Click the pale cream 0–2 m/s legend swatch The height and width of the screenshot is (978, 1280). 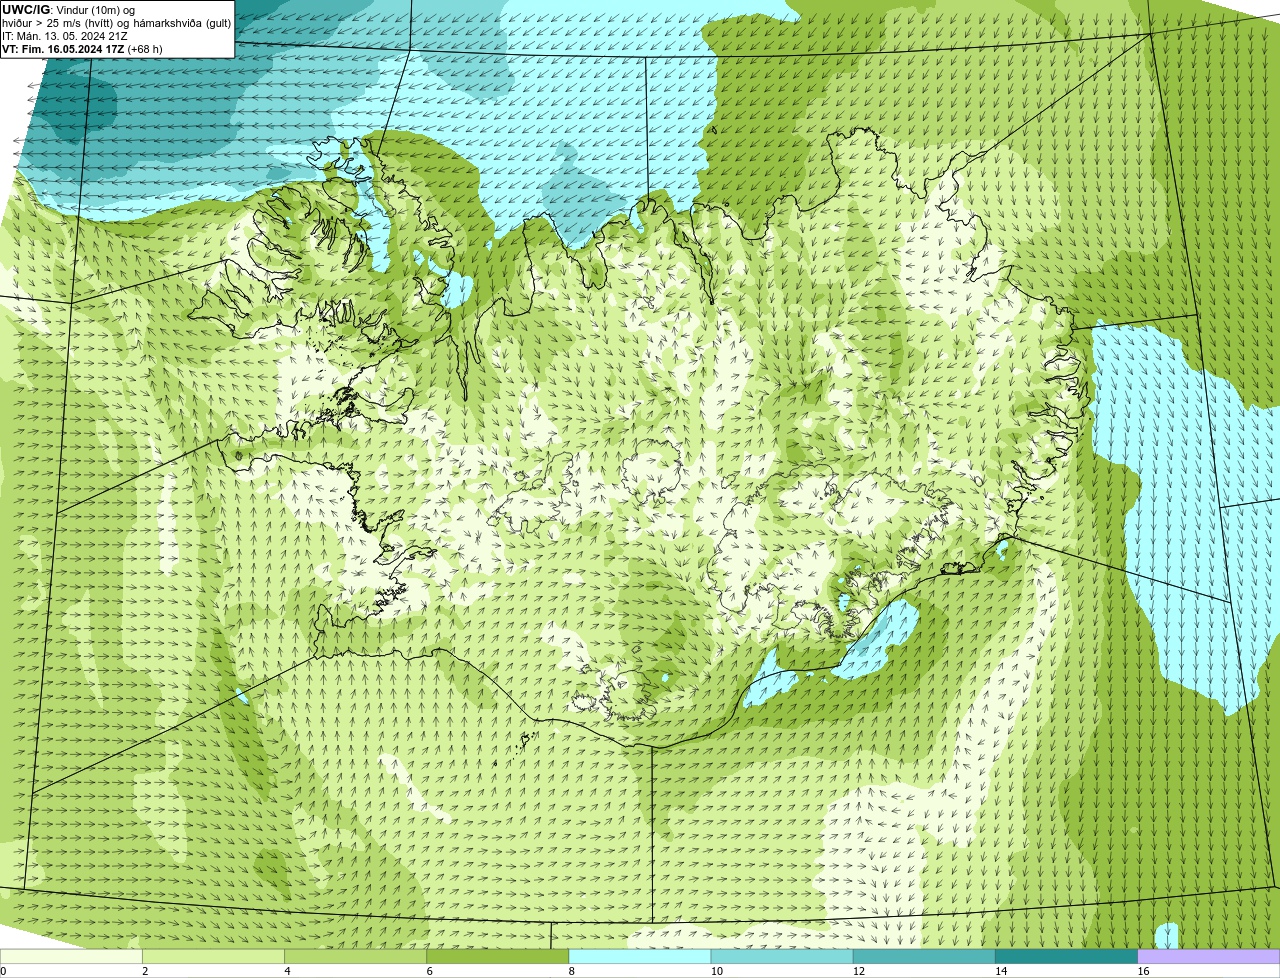(x=71, y=956)
